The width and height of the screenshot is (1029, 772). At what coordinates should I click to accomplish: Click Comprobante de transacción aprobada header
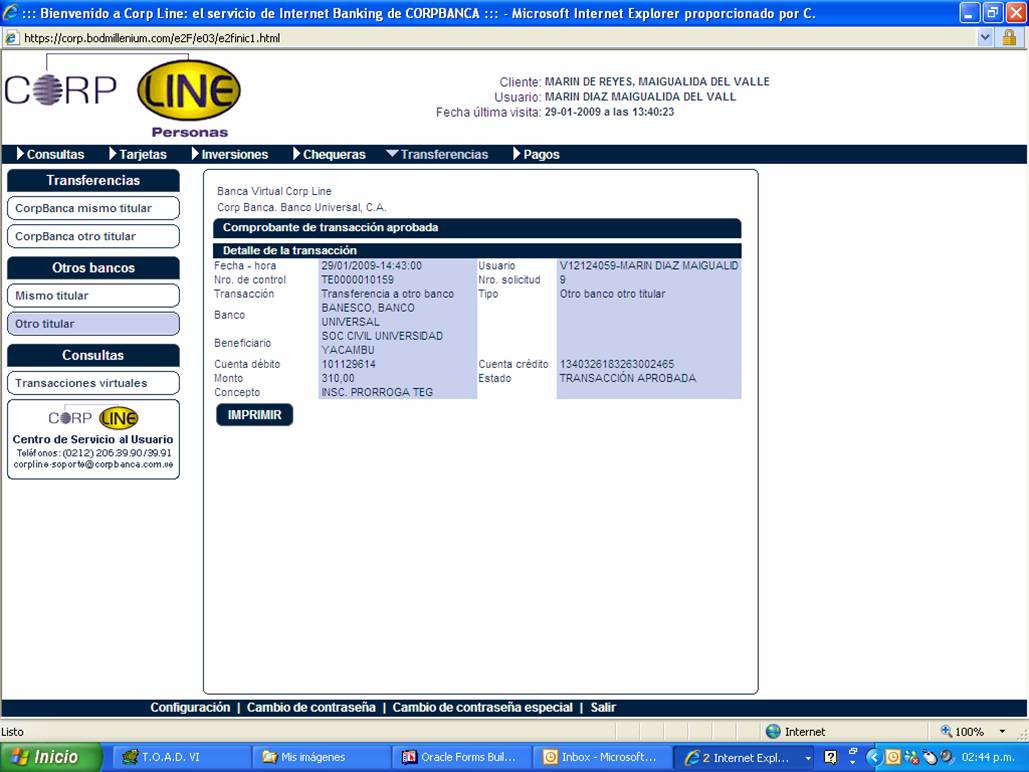click(477, 228)
